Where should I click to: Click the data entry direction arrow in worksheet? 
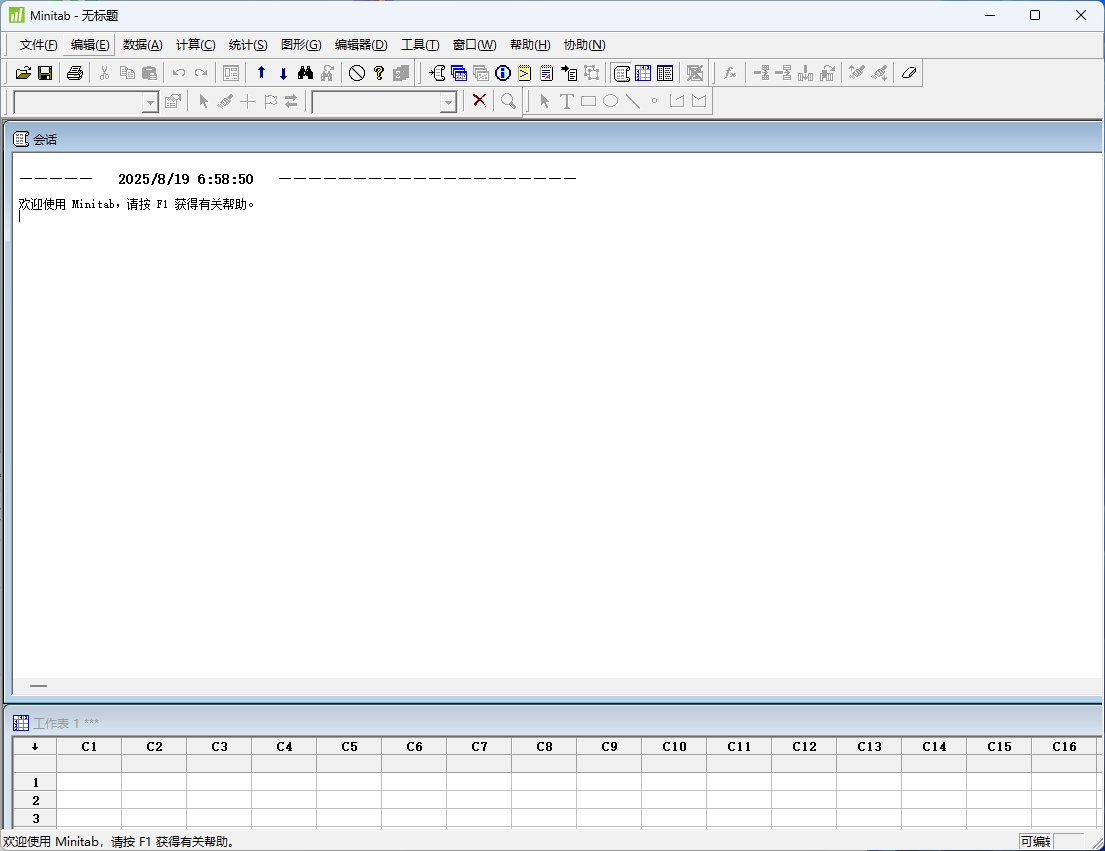[35, 747]
